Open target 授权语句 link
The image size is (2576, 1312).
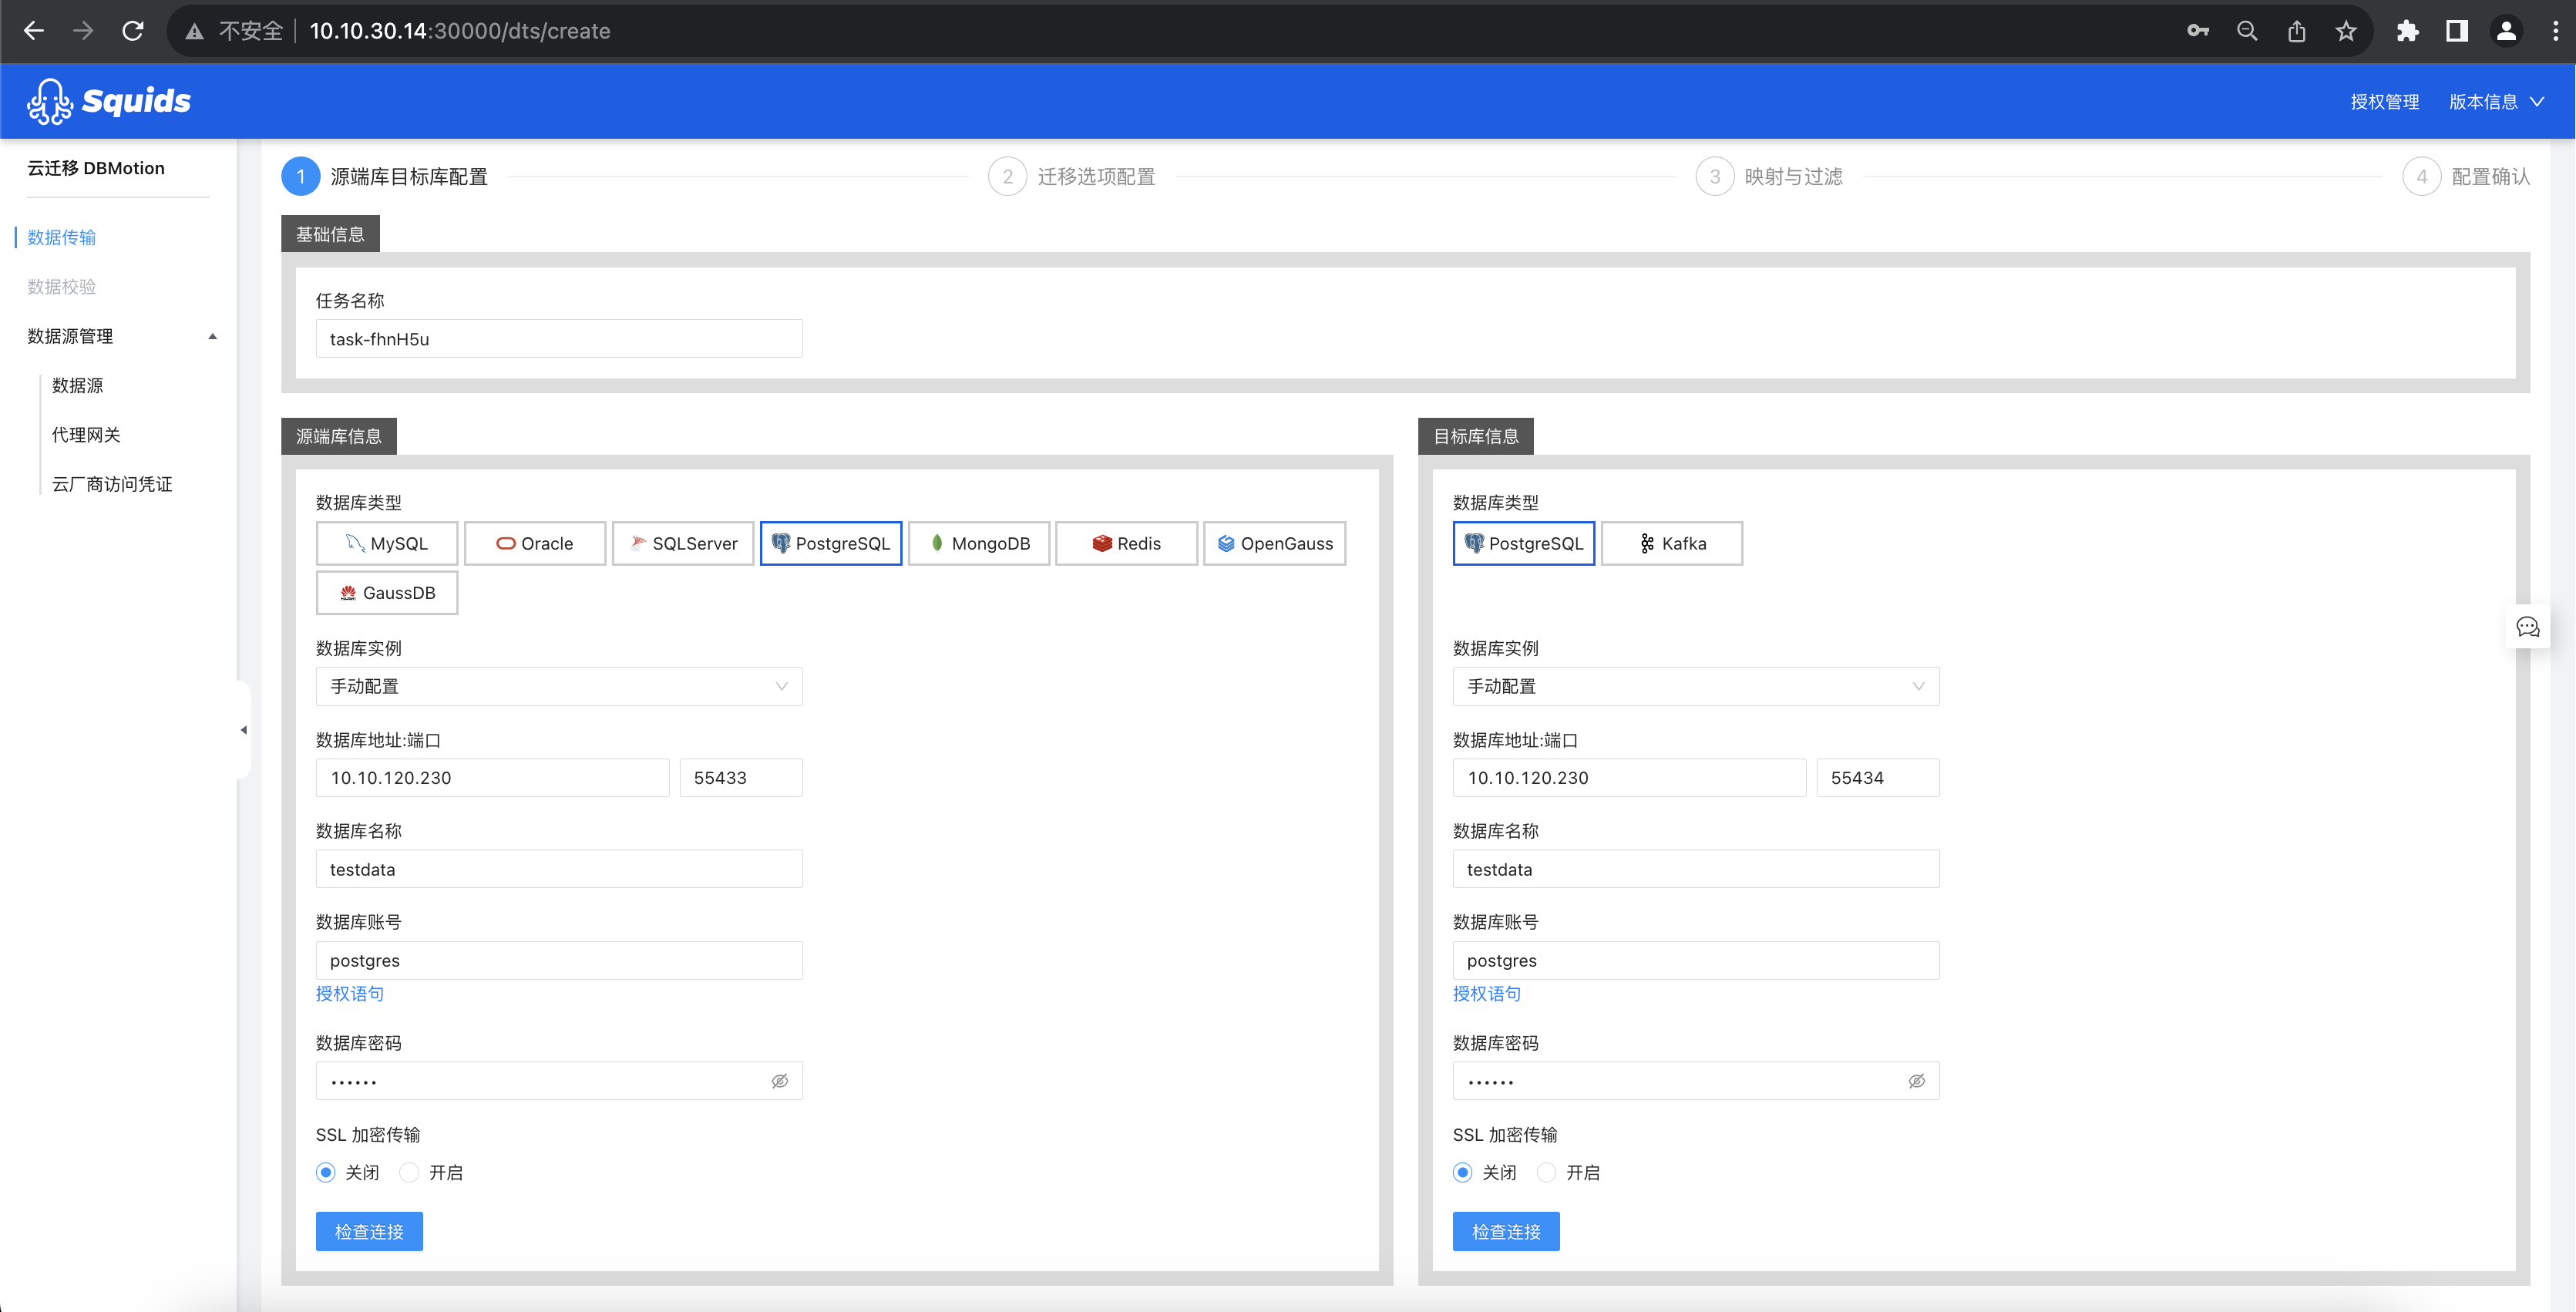(x=1487, y=993)
